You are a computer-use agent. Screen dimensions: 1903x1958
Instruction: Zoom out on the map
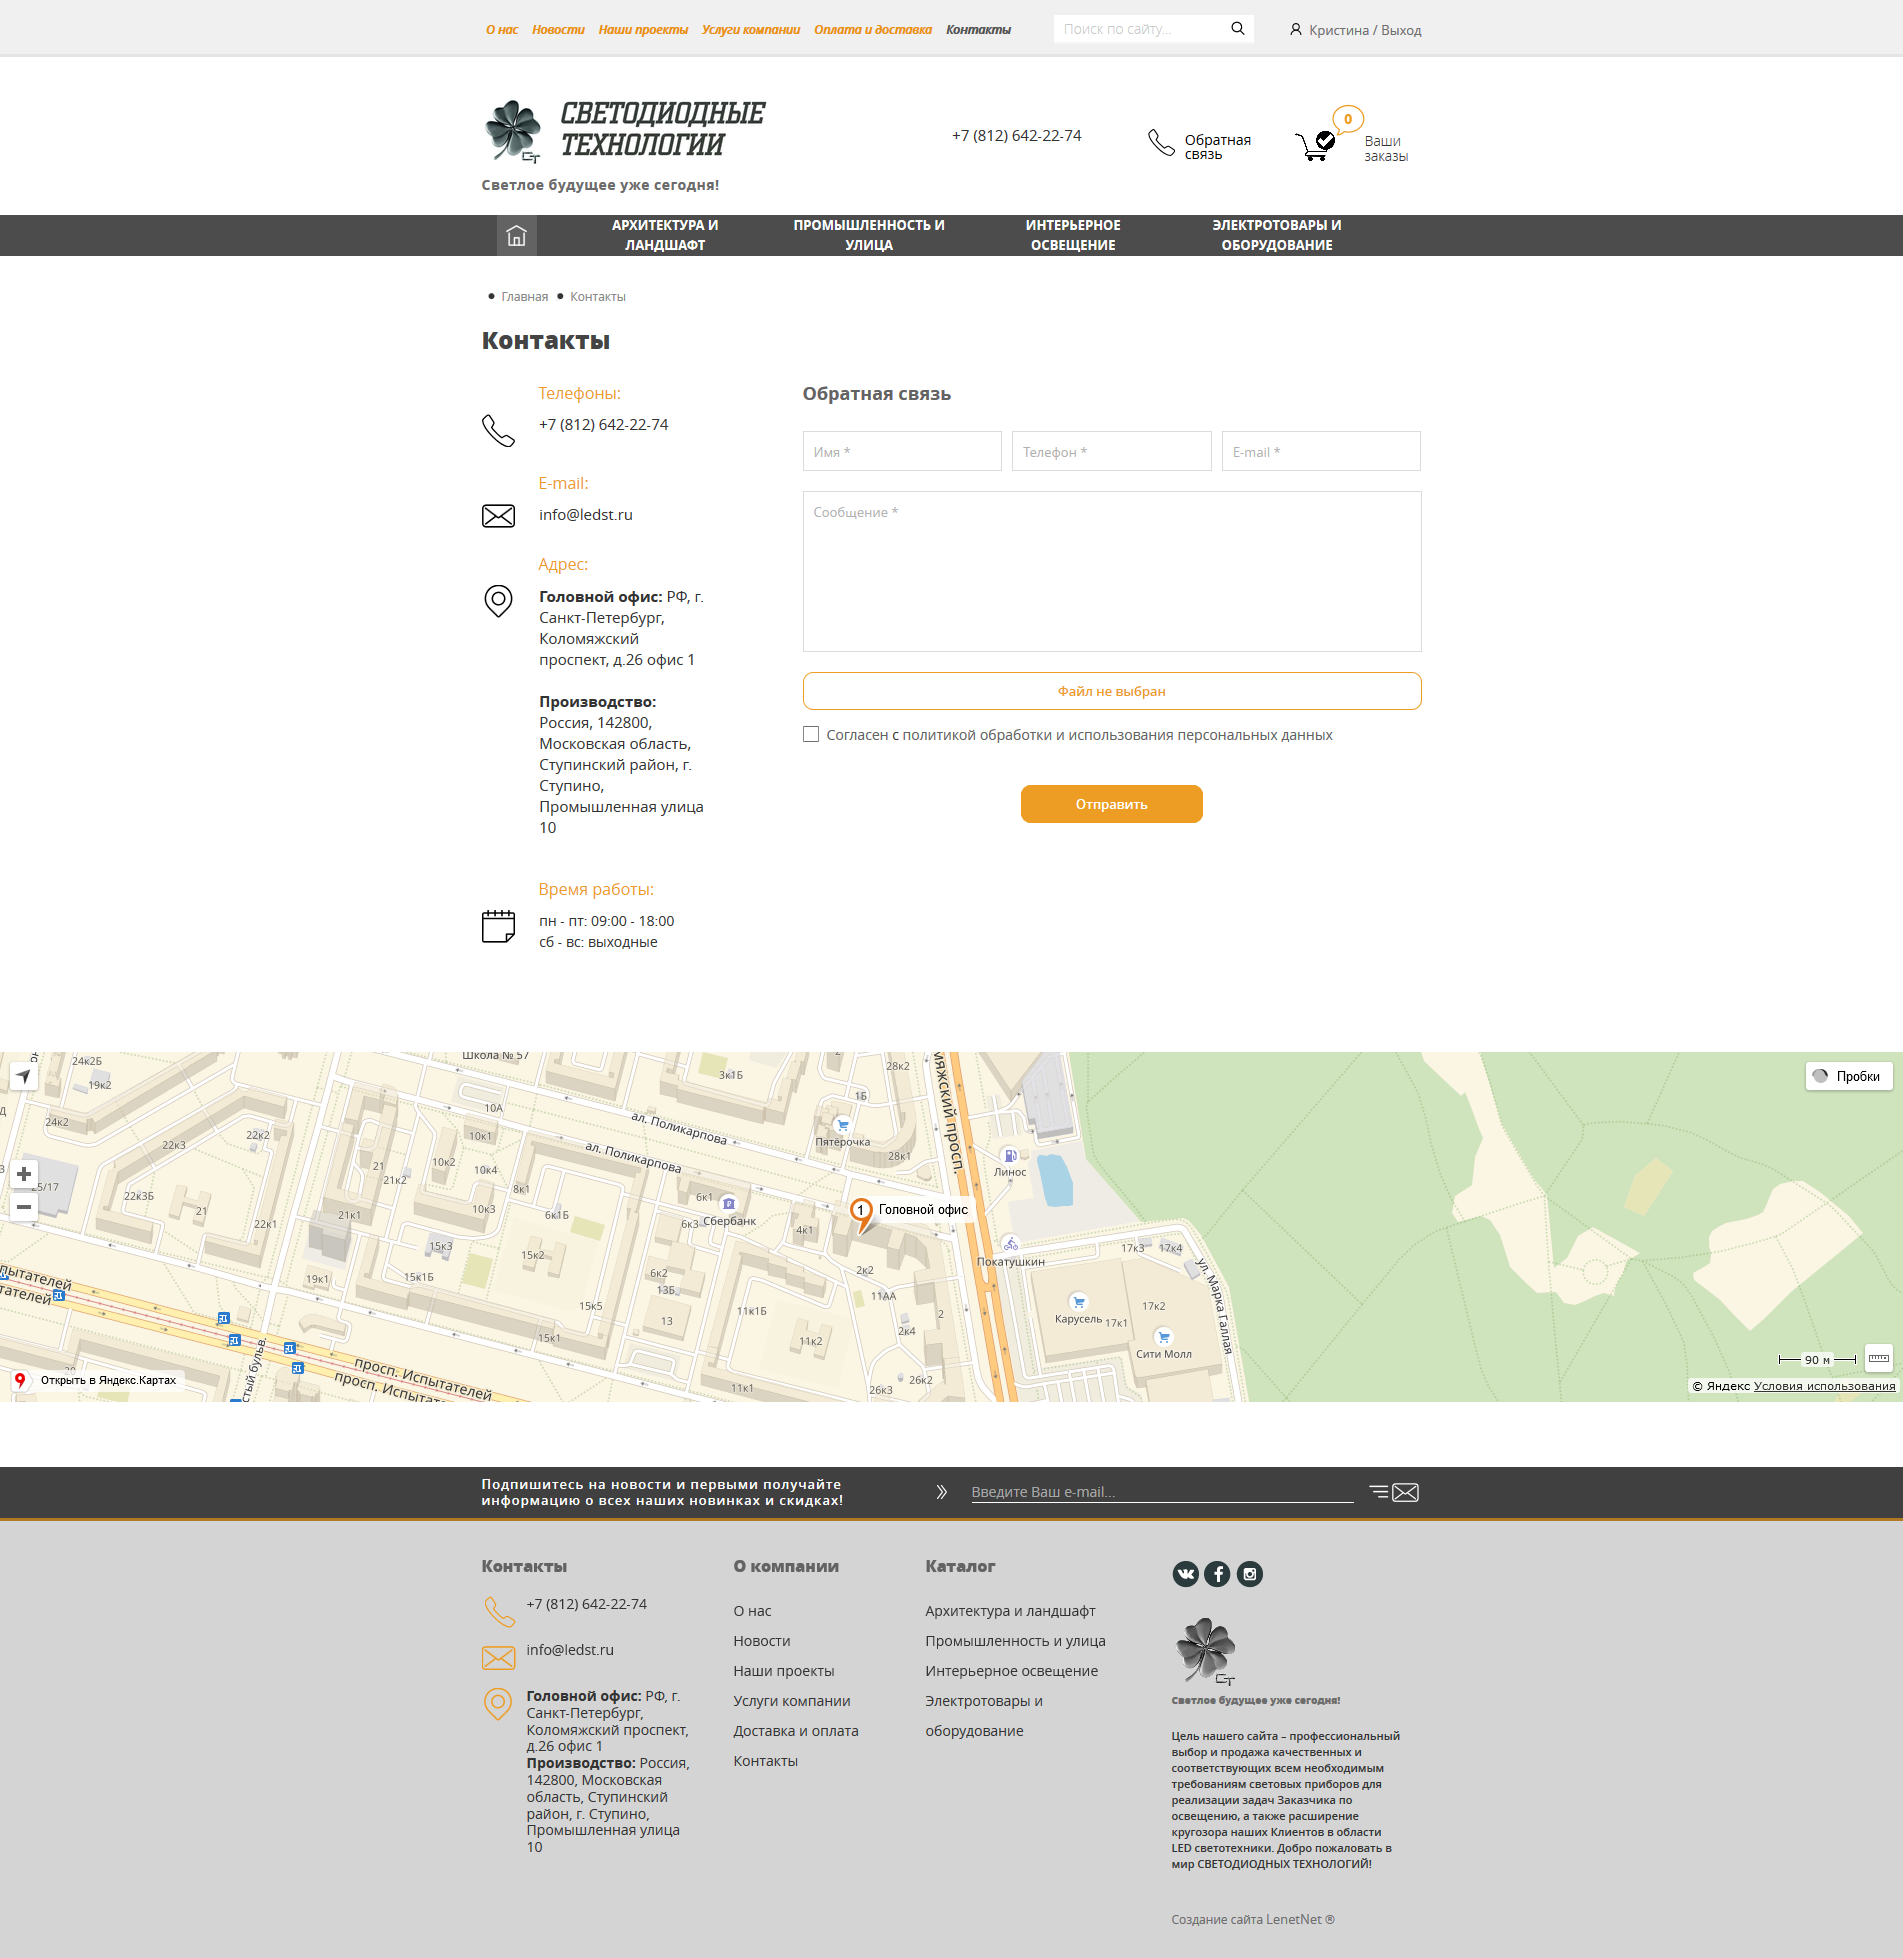[24, 1207]
